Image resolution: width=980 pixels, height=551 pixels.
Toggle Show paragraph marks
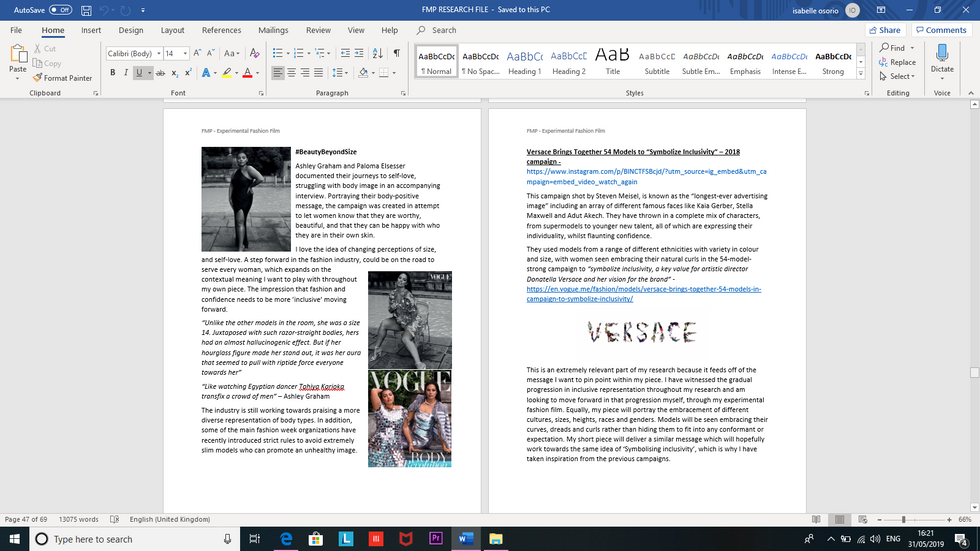(x=396, y=53)
